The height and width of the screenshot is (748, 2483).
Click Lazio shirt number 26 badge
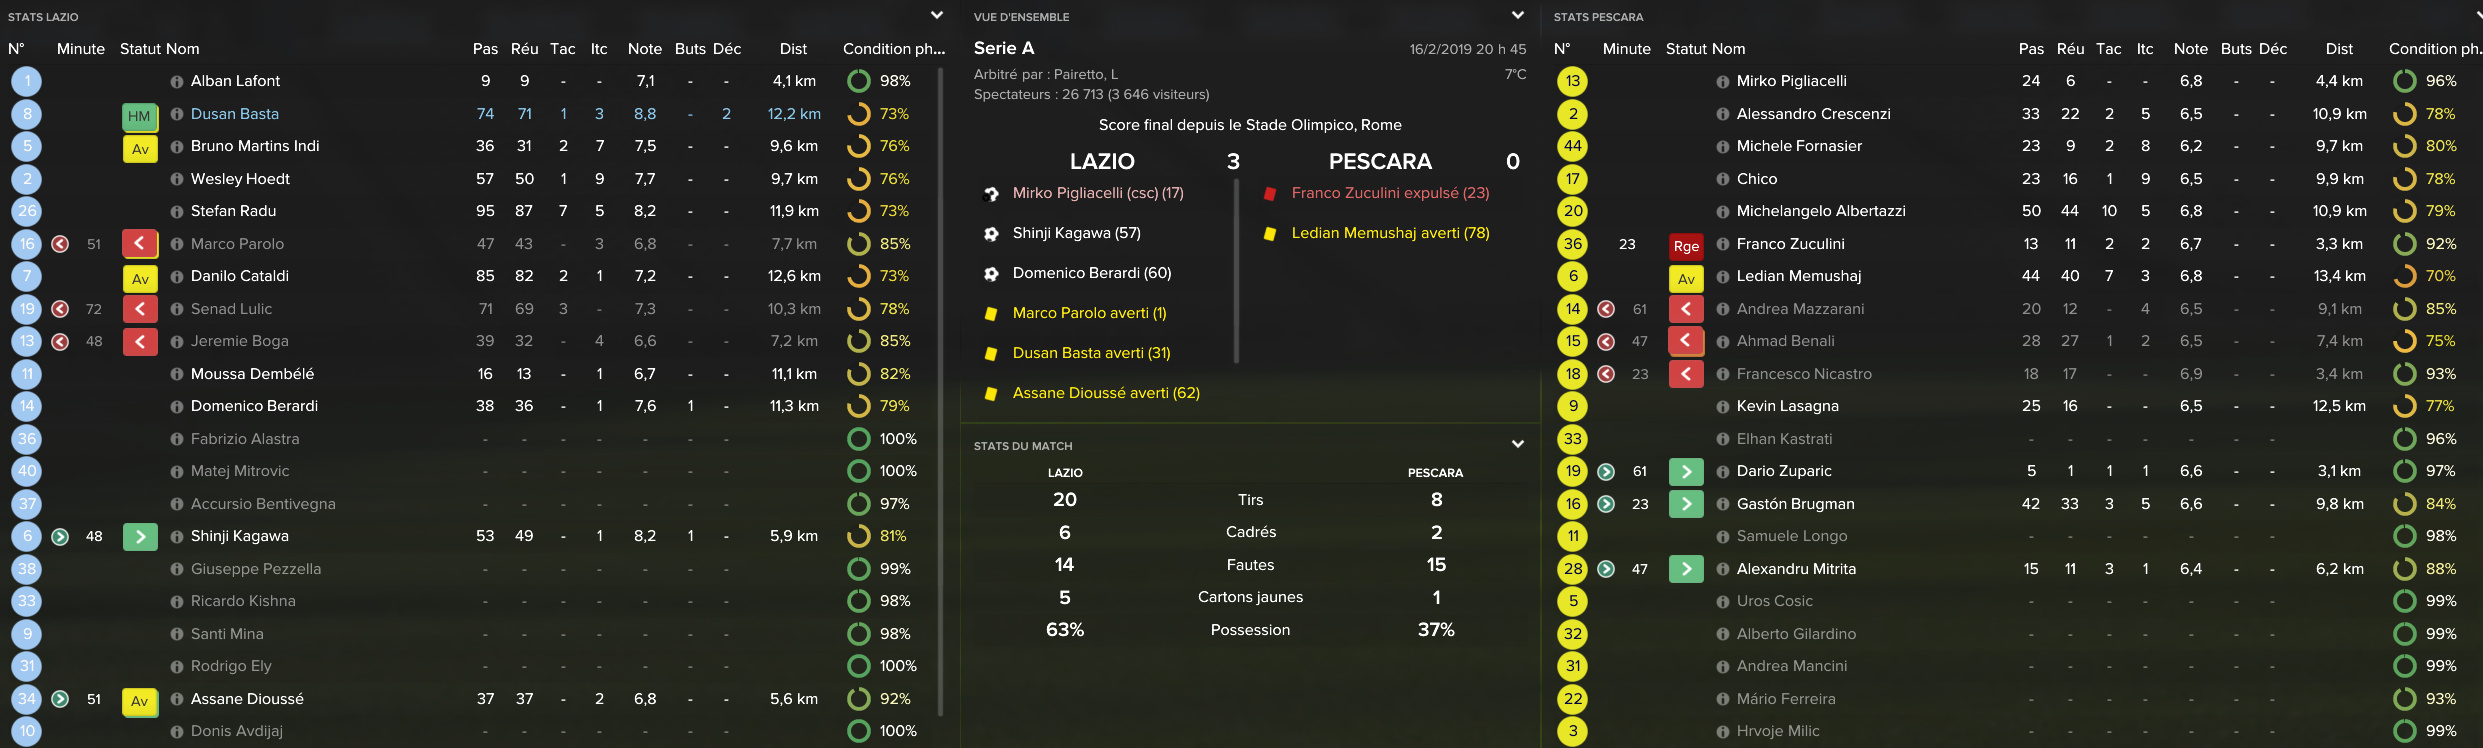pos(27,211)
